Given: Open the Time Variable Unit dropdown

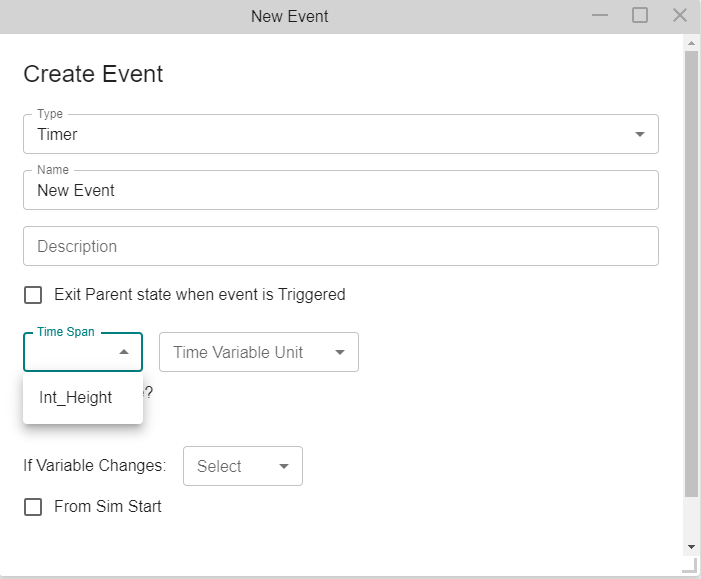Looking at the screenshot, I should pos(259,352).
